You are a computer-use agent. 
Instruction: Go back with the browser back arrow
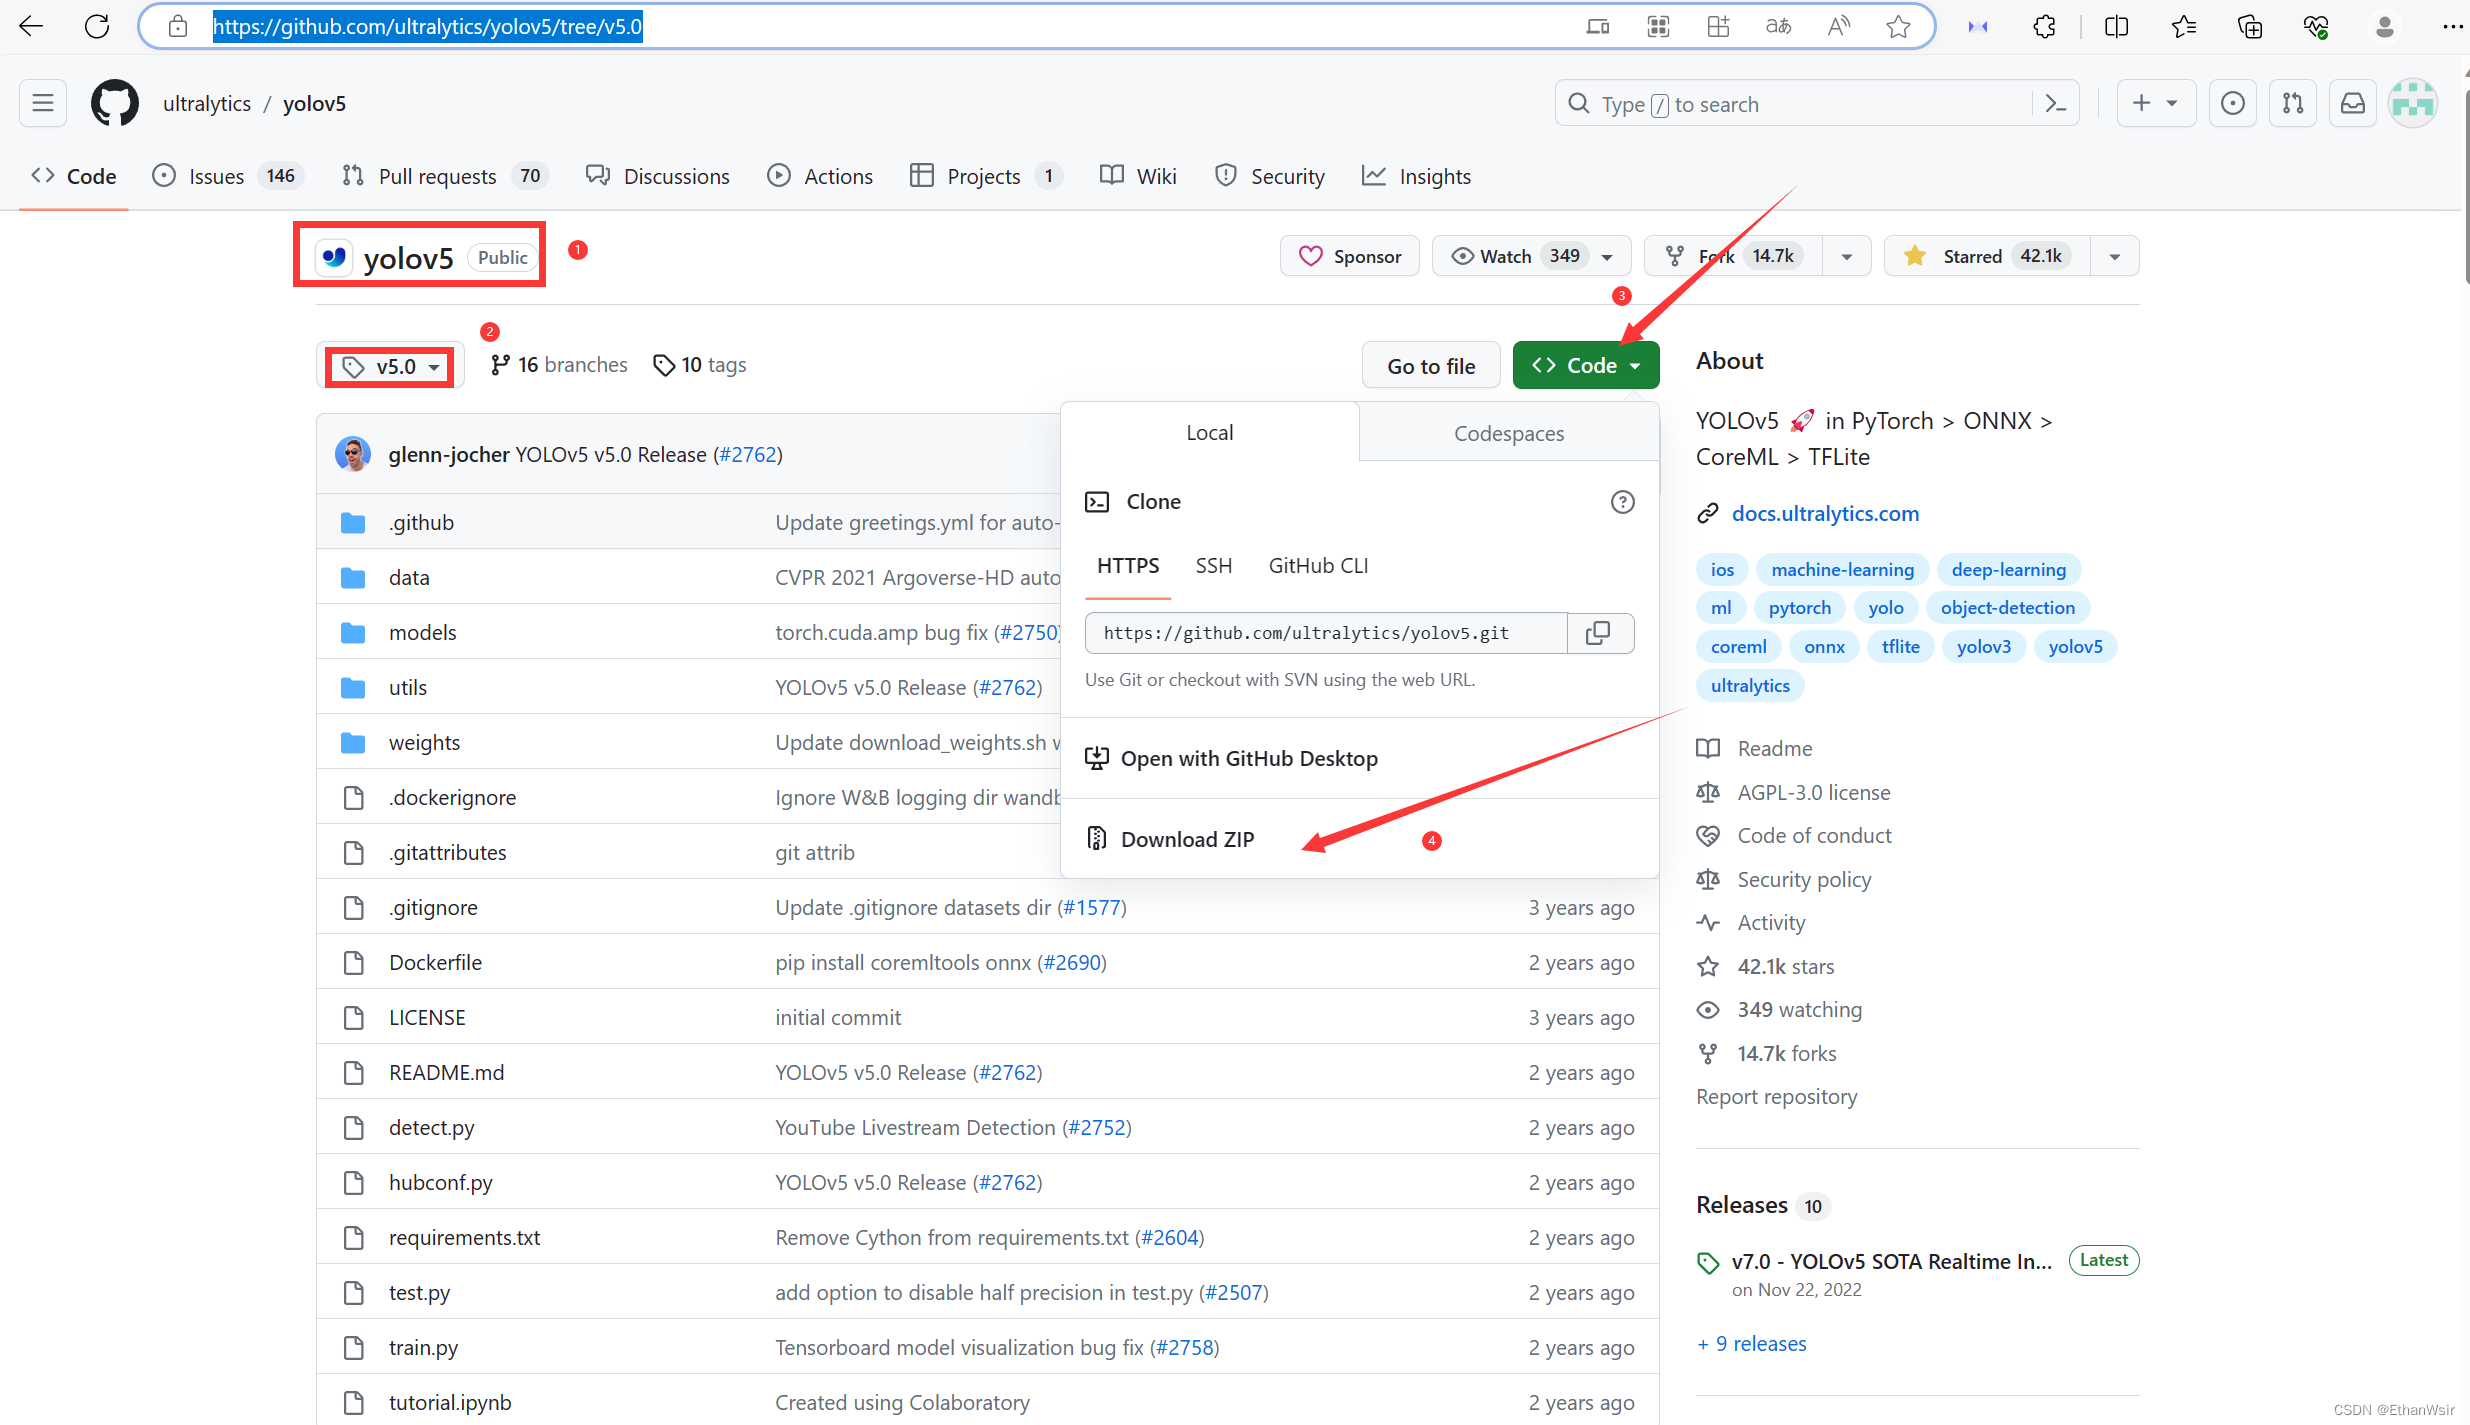(31, 26)
